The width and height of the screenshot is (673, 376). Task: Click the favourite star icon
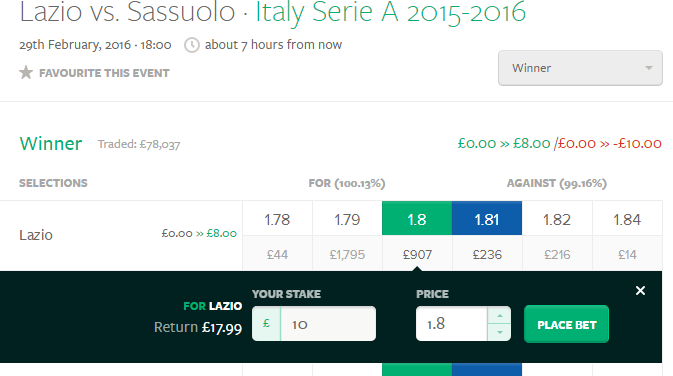point(26,73)
